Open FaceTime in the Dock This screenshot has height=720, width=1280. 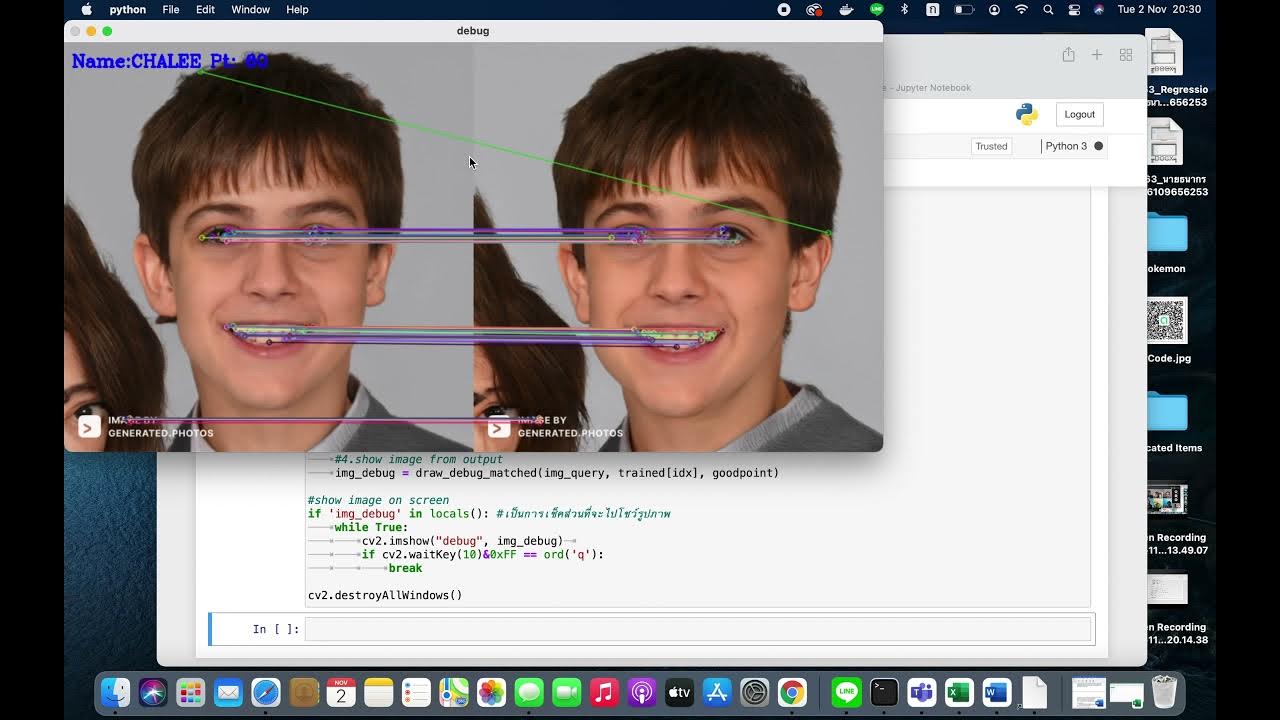pyautogui.click(x=566, y=692)
